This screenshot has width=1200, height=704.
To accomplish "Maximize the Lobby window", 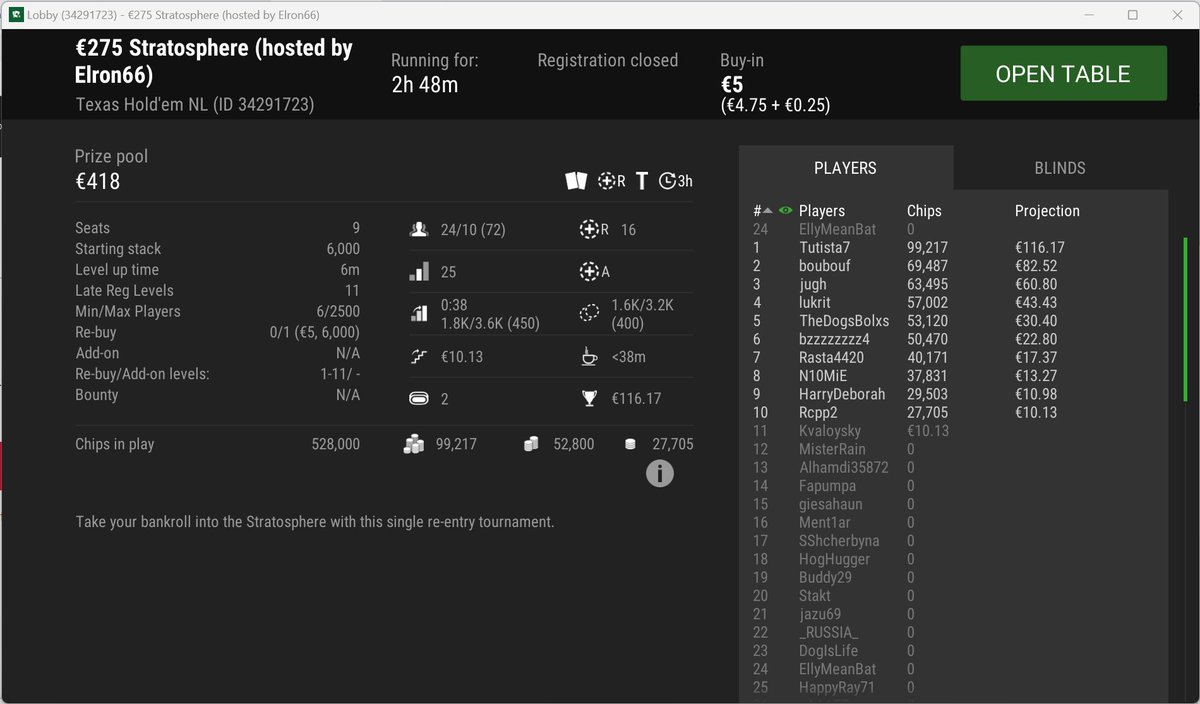I will pos(1133,15).
